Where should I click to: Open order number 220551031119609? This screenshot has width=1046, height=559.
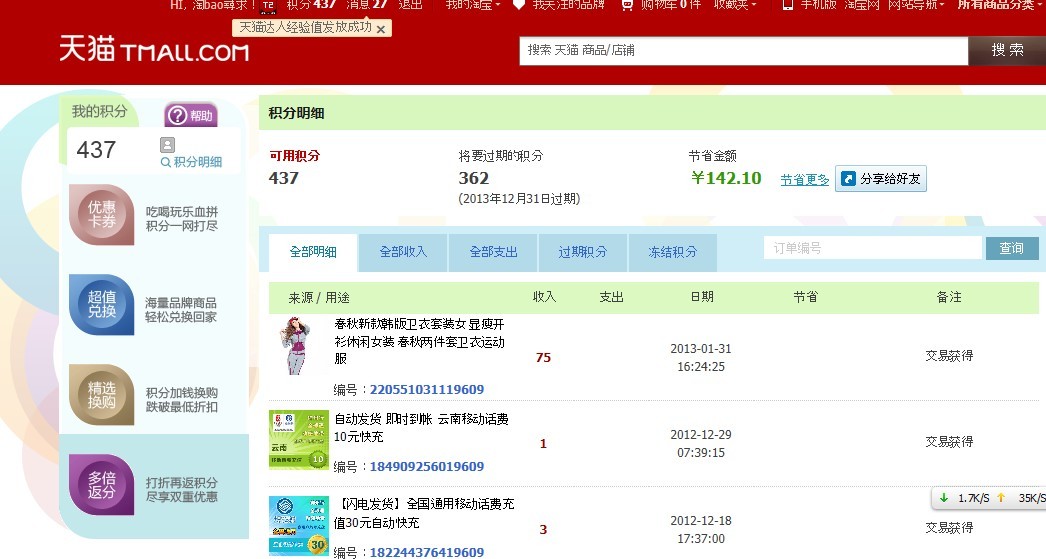[427, 390]
